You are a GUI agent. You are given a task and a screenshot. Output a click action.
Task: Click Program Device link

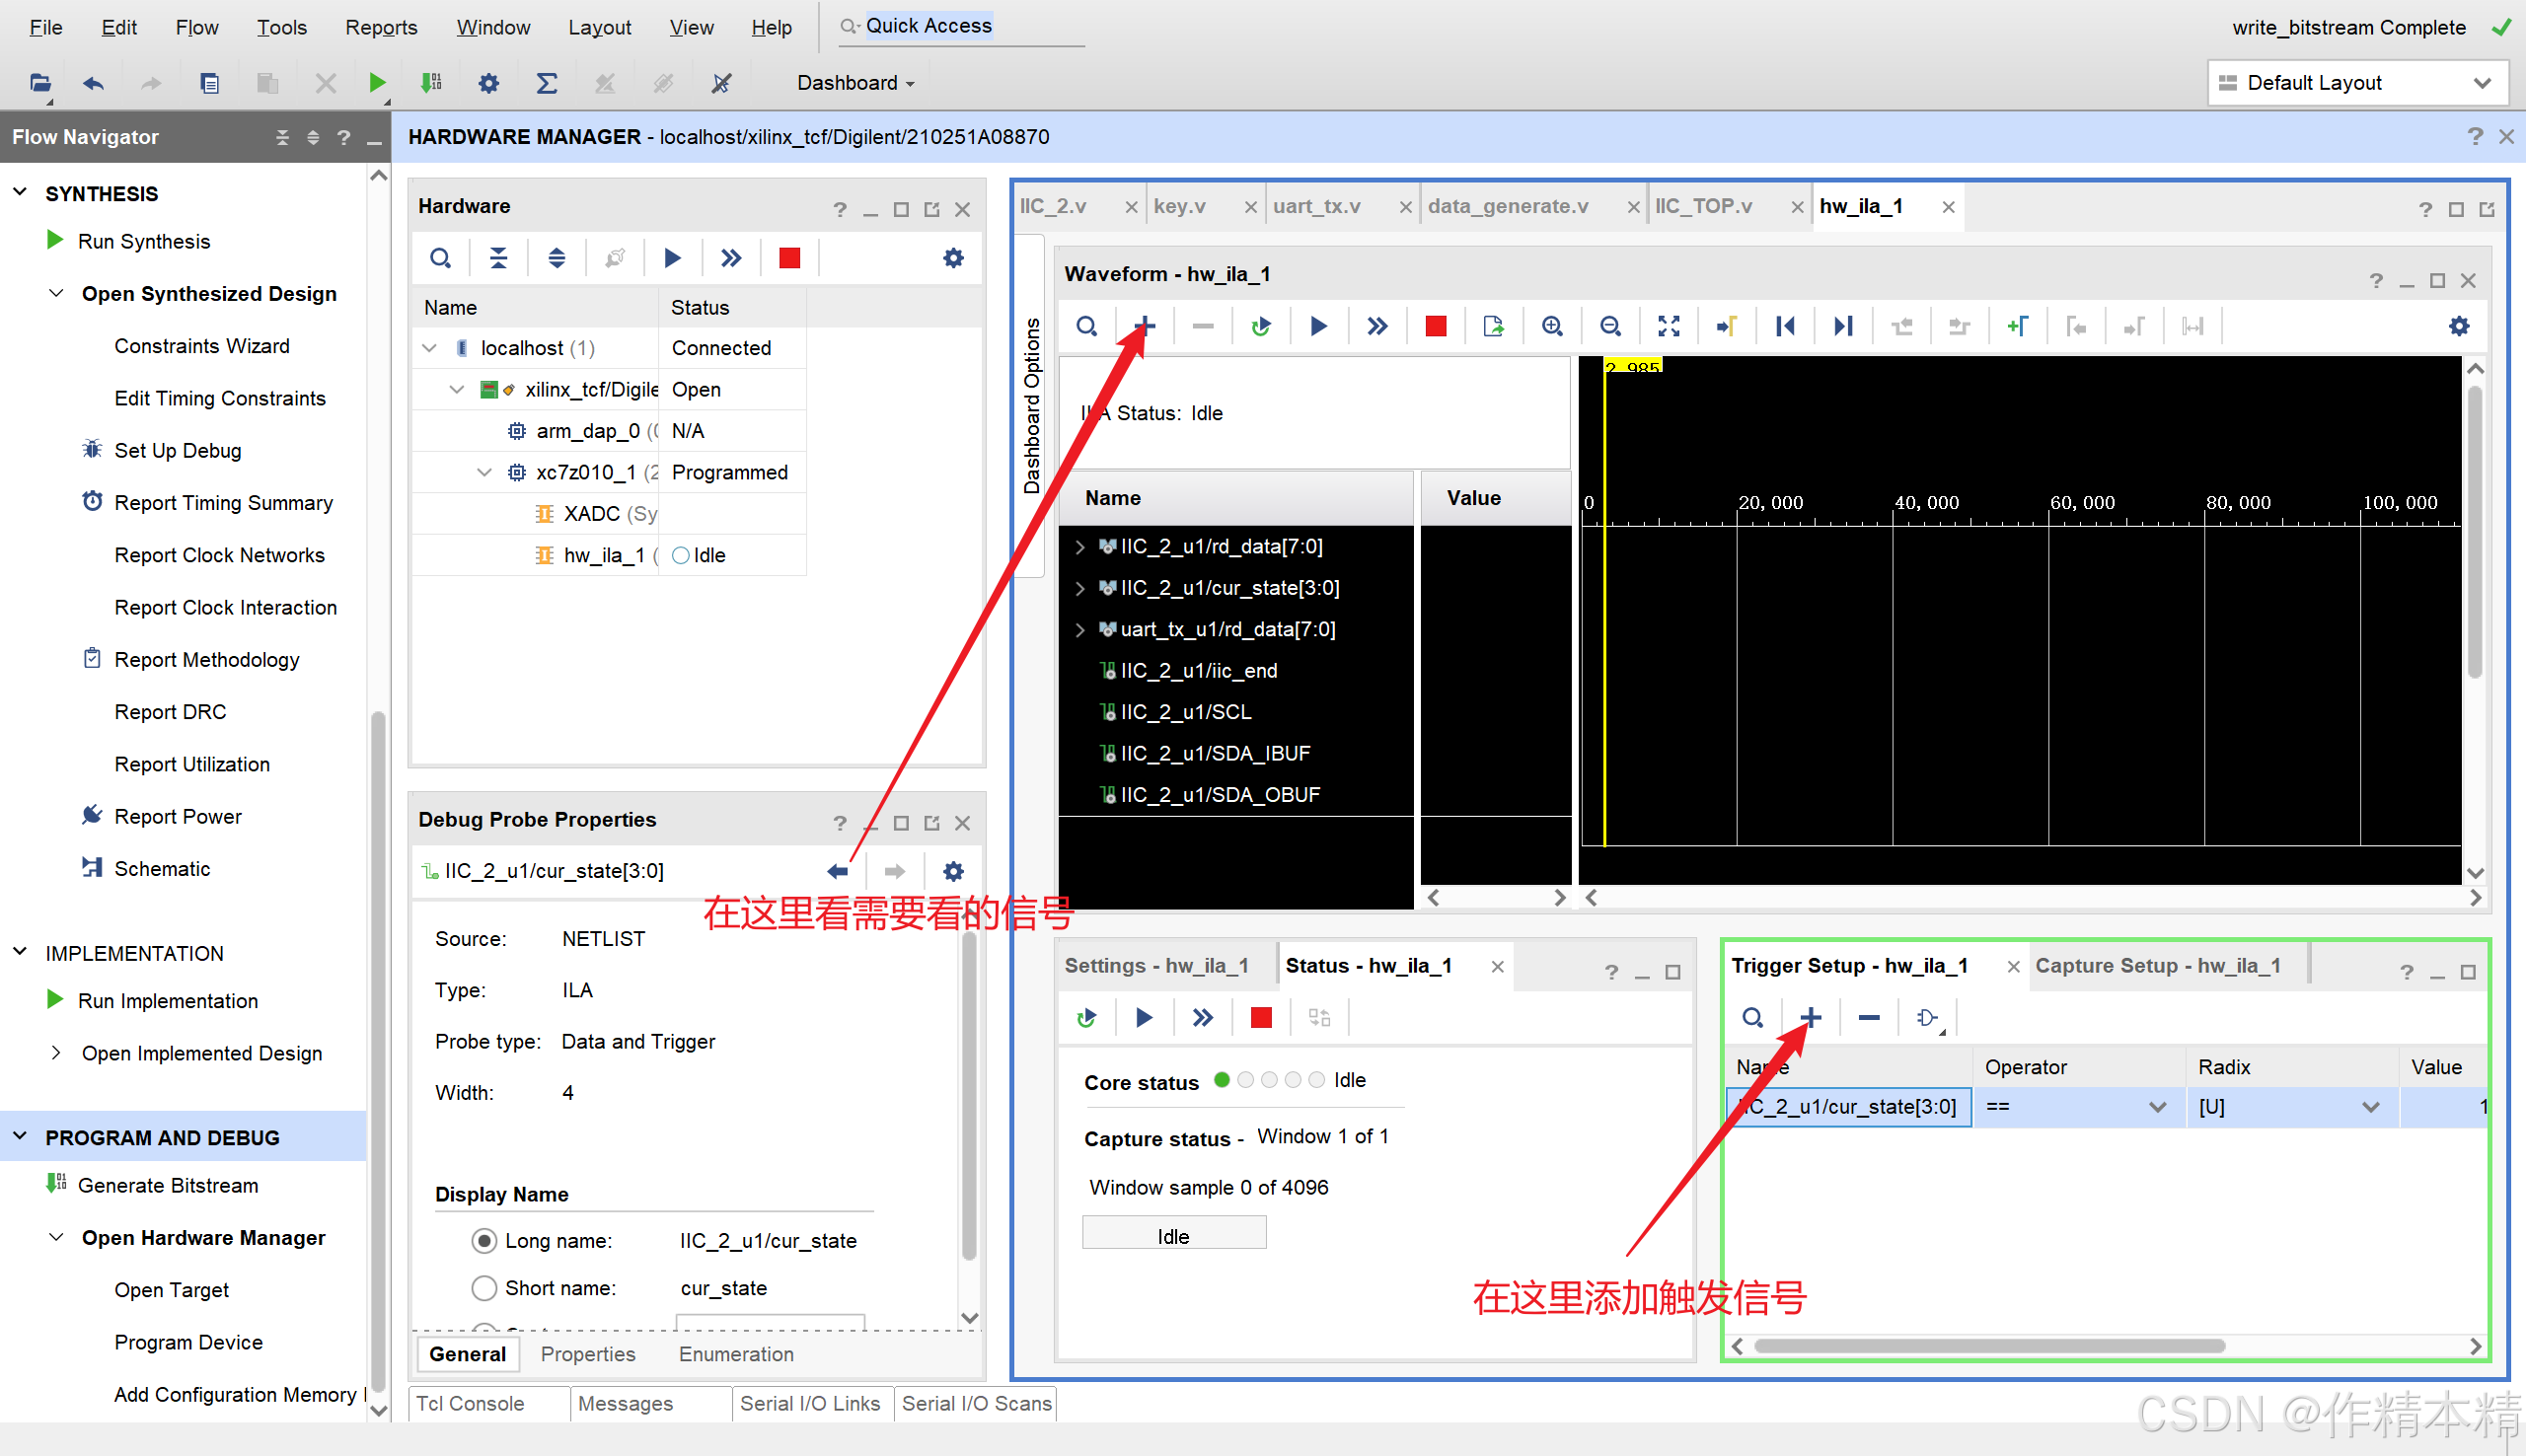tap(188, 1342)
